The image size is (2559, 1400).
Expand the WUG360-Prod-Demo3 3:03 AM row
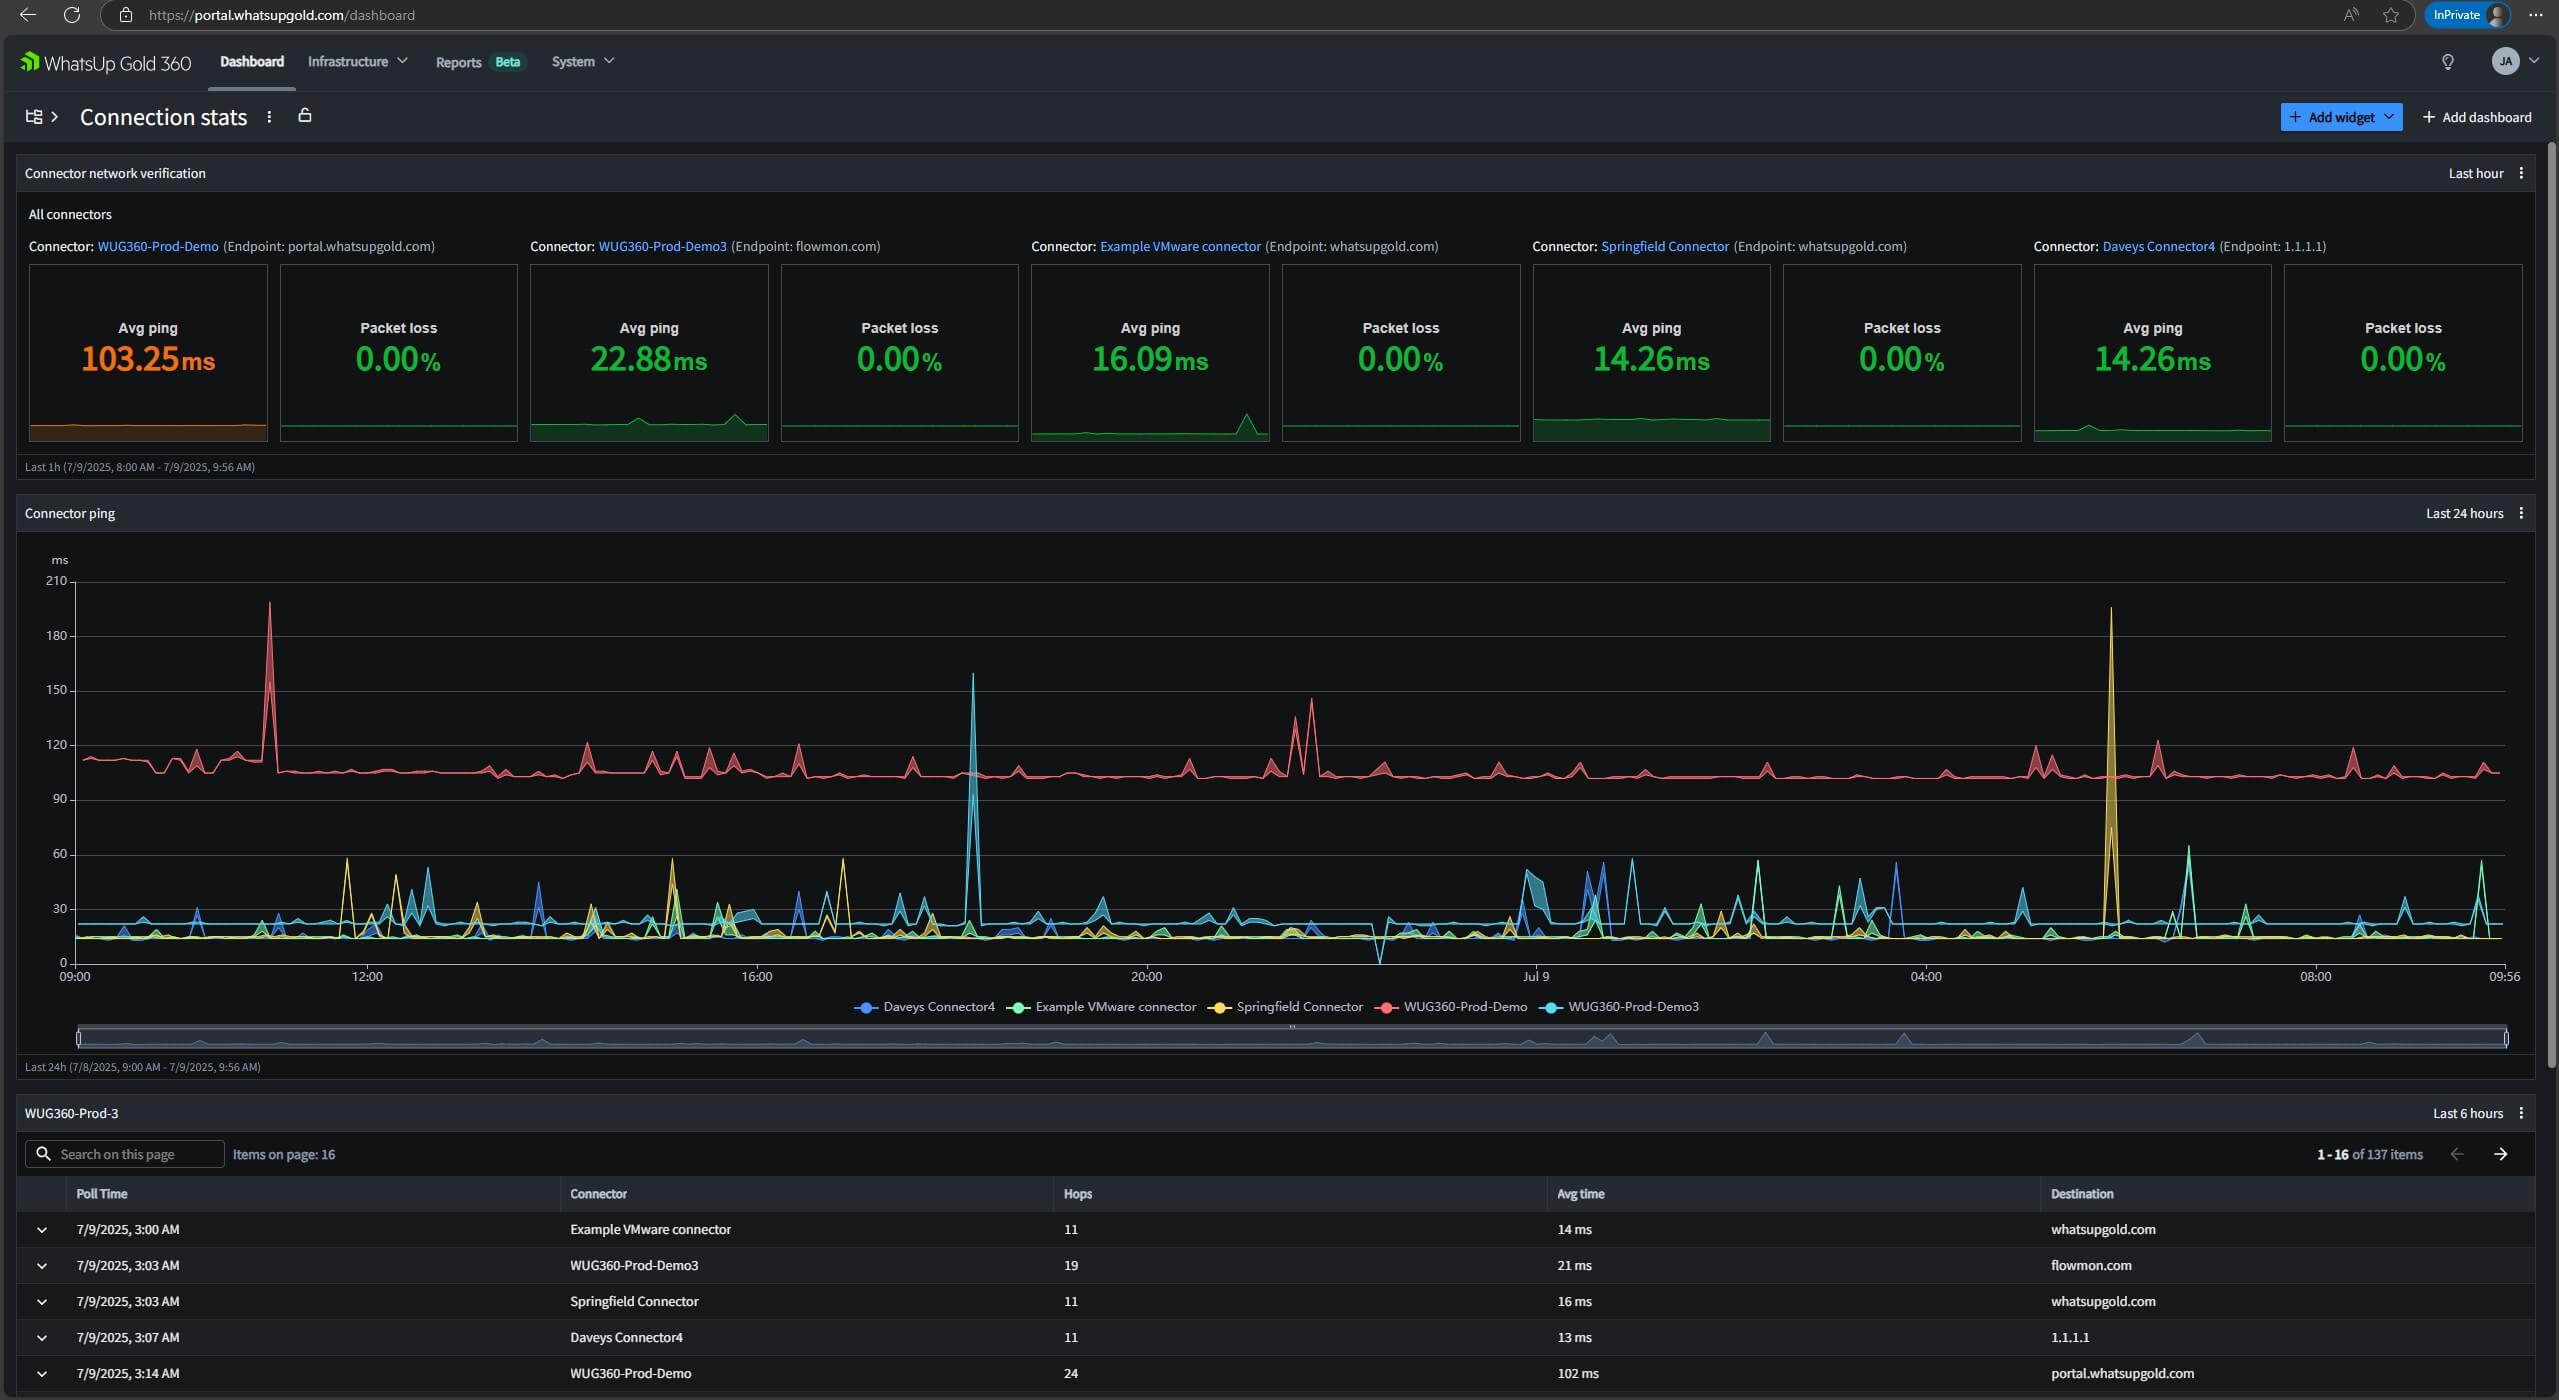point(42,1266)
